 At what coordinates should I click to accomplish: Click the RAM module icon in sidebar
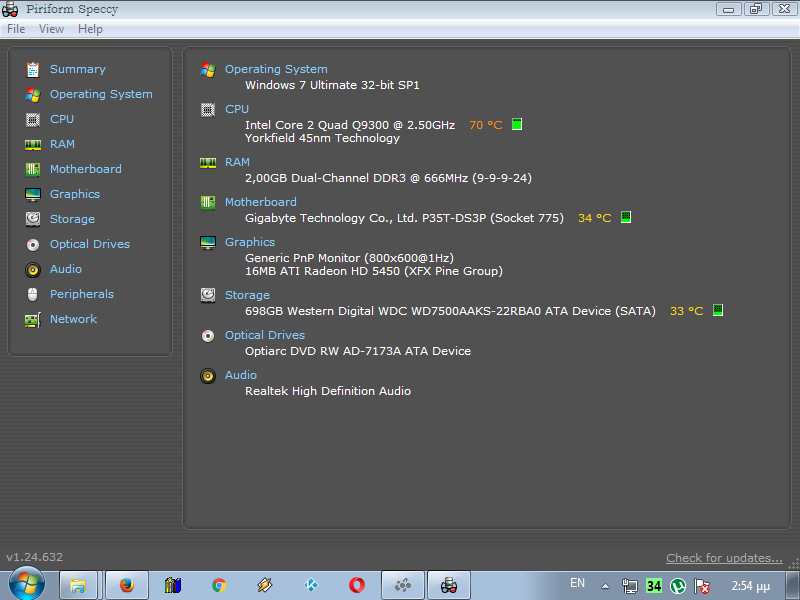33,145
